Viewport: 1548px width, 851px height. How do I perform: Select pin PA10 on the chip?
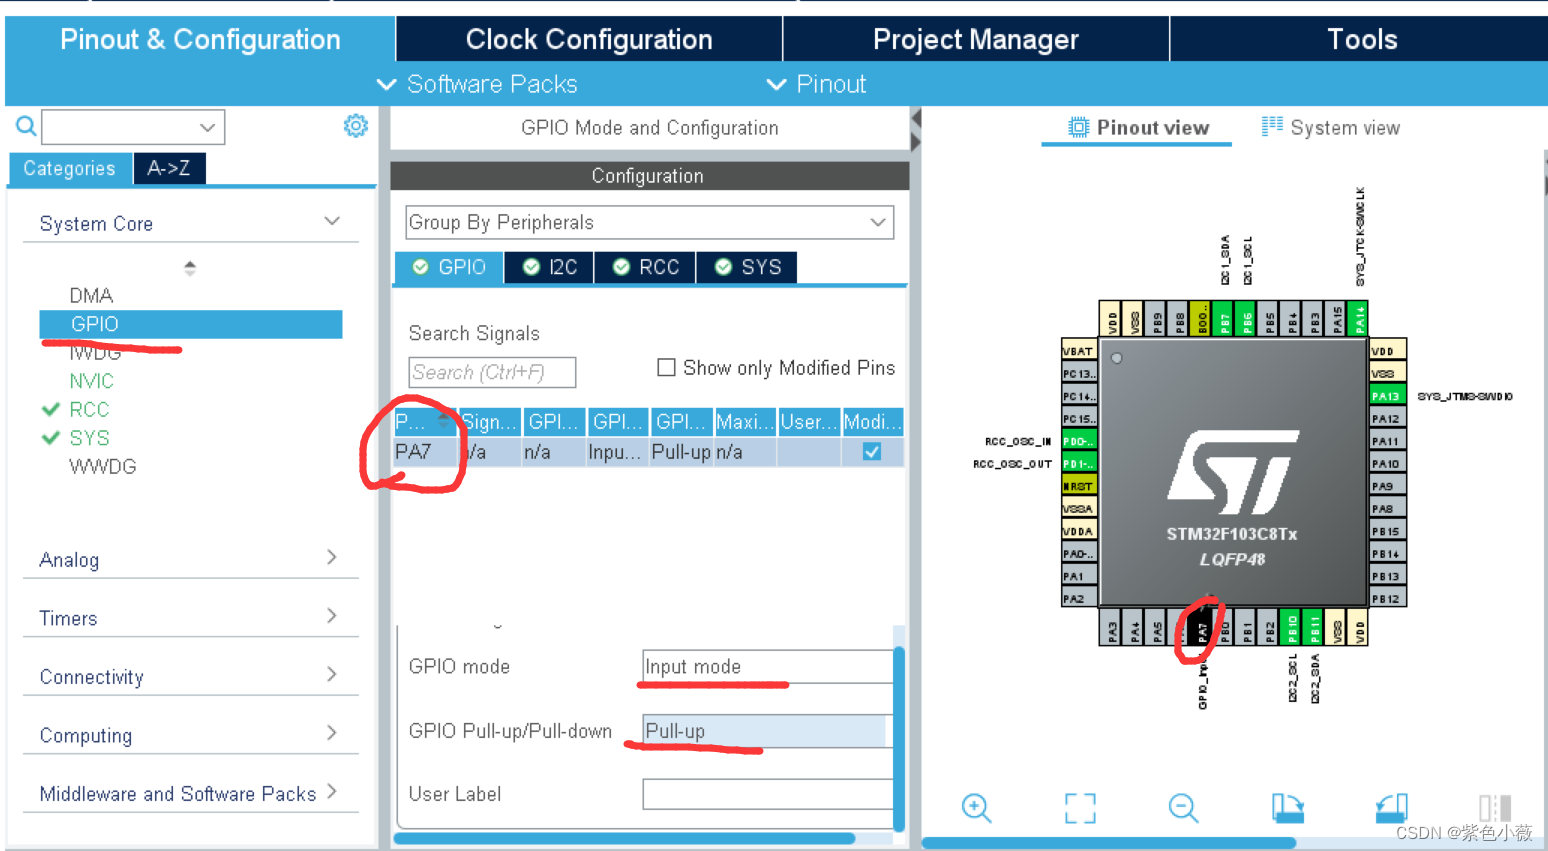[x=1387, y=464]
